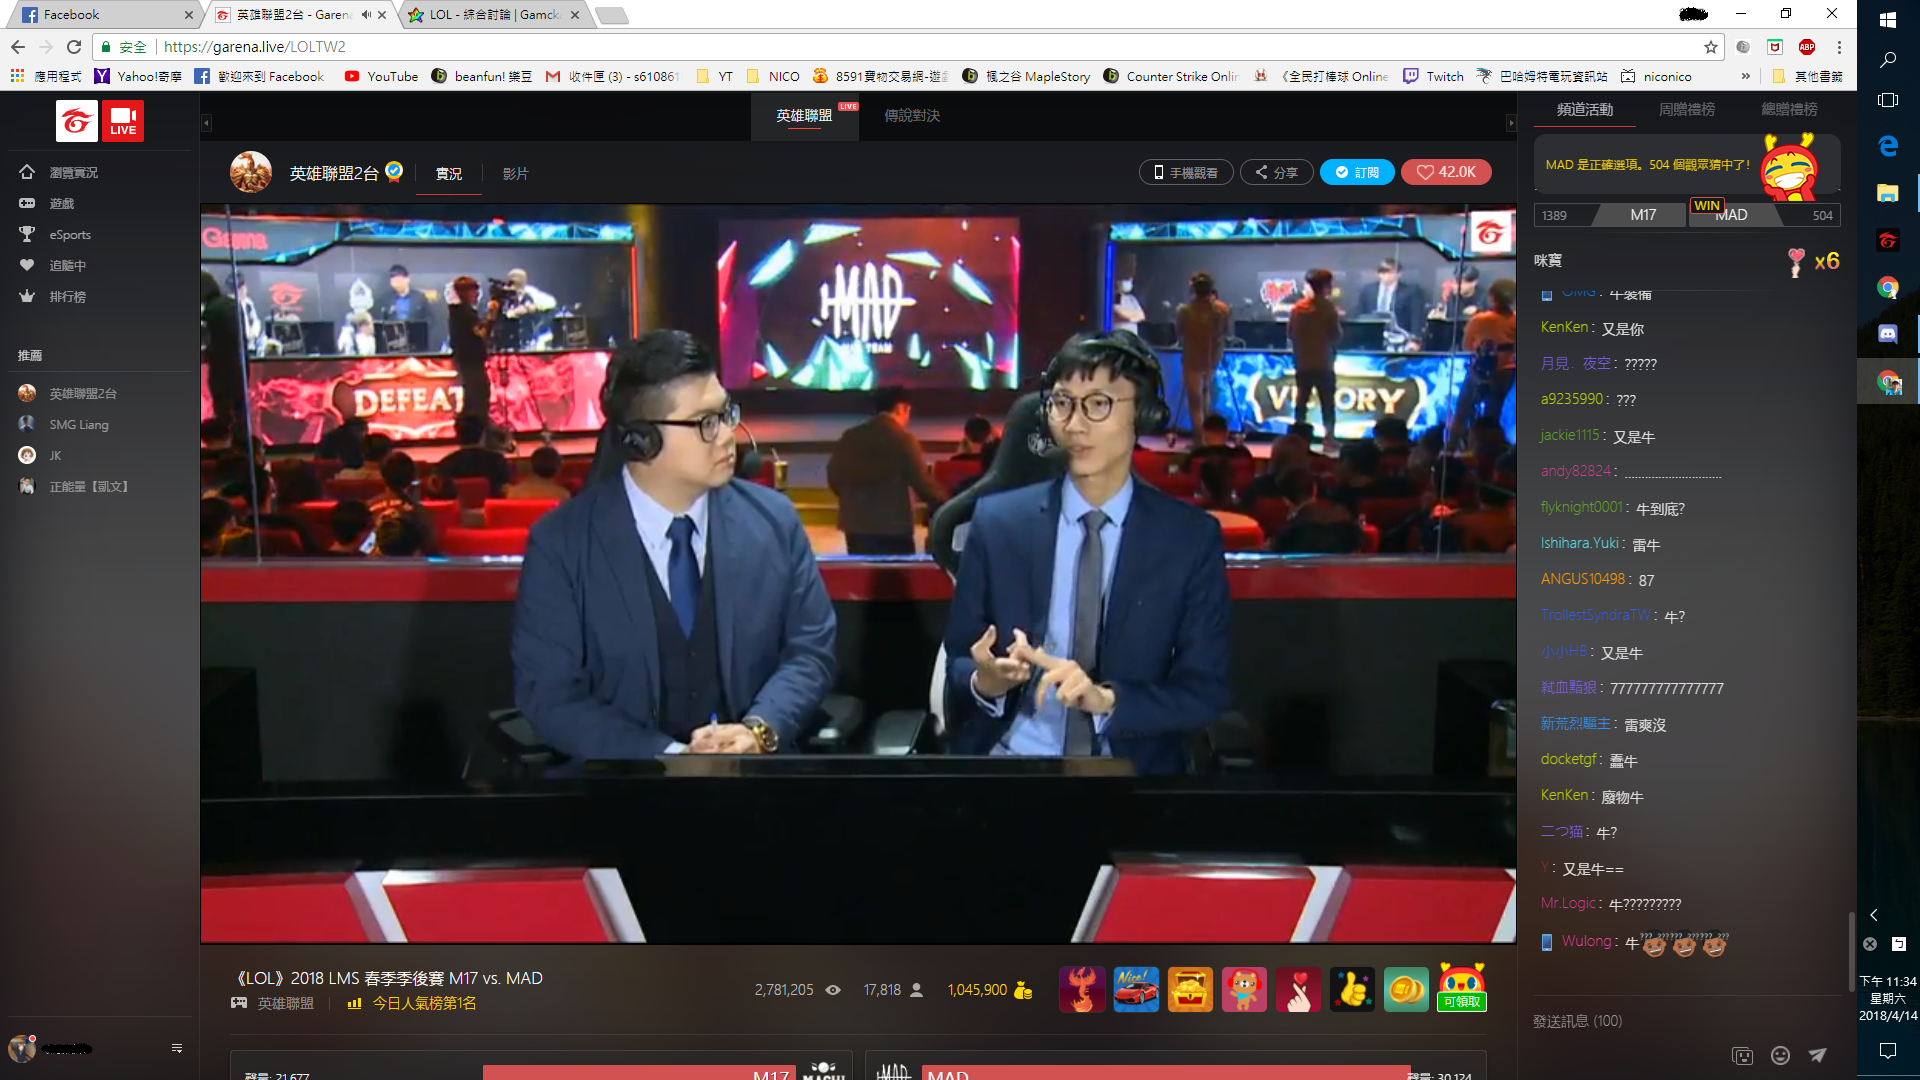Click the chat scrollbar
Screen dimensions: 1920x1080
point(1851,950)
